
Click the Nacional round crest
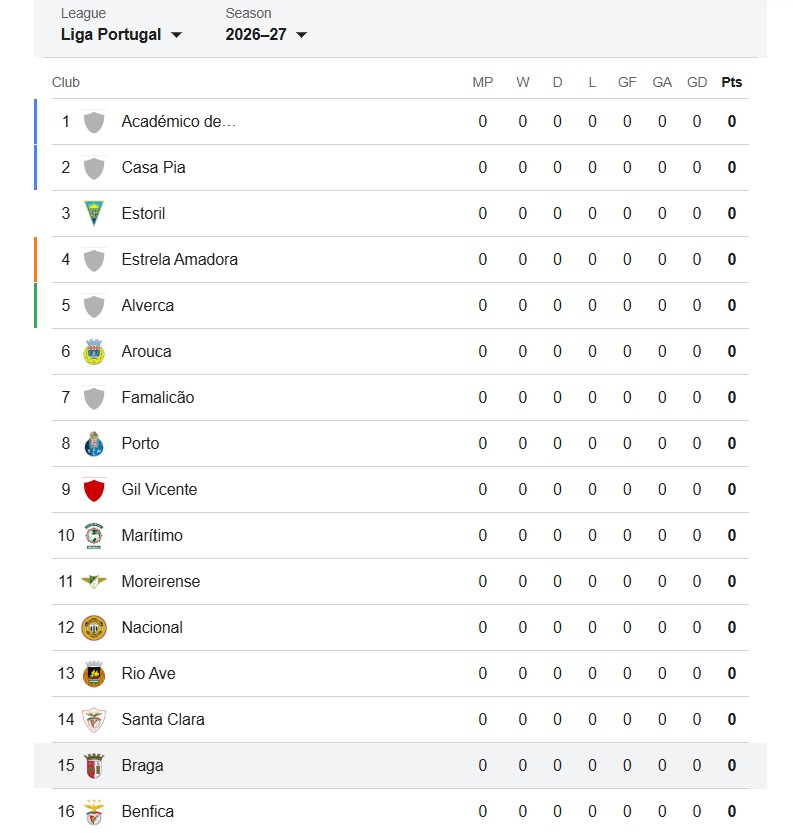[94, 627]
